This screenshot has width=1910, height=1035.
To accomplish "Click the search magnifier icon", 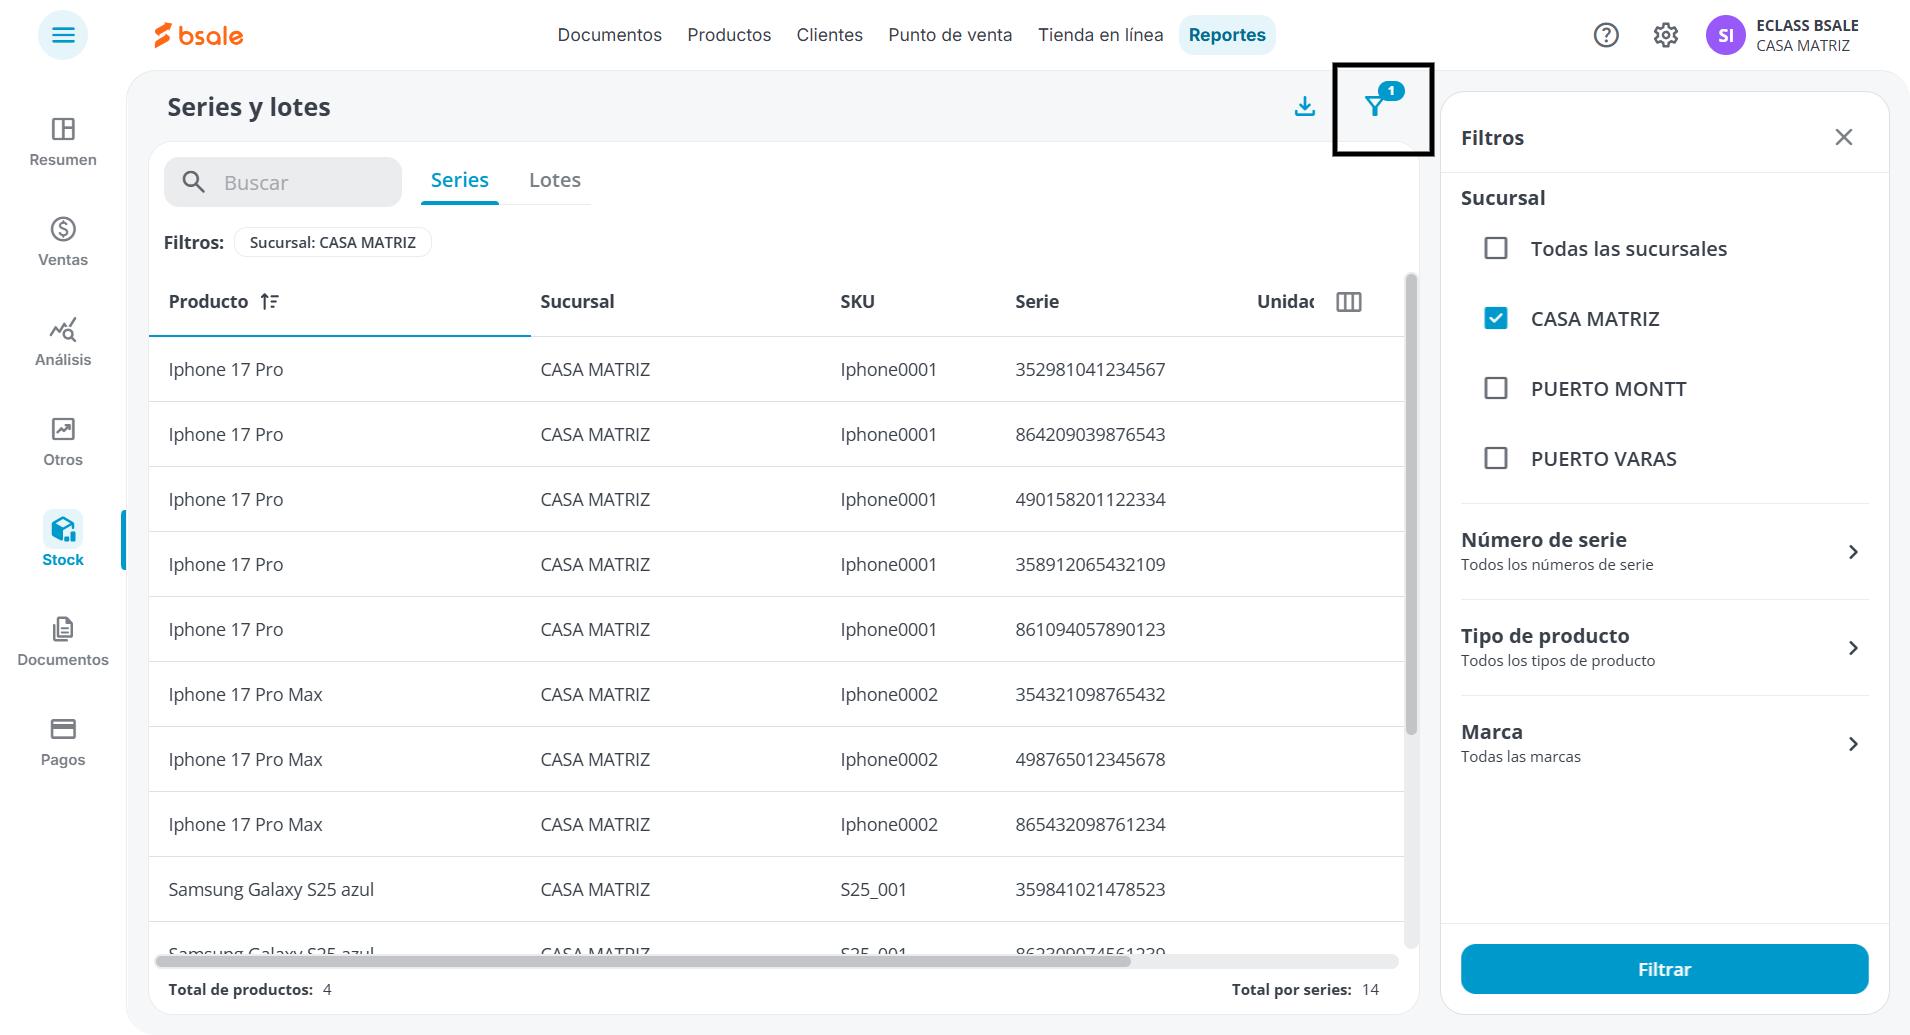I will click(194, 182).
